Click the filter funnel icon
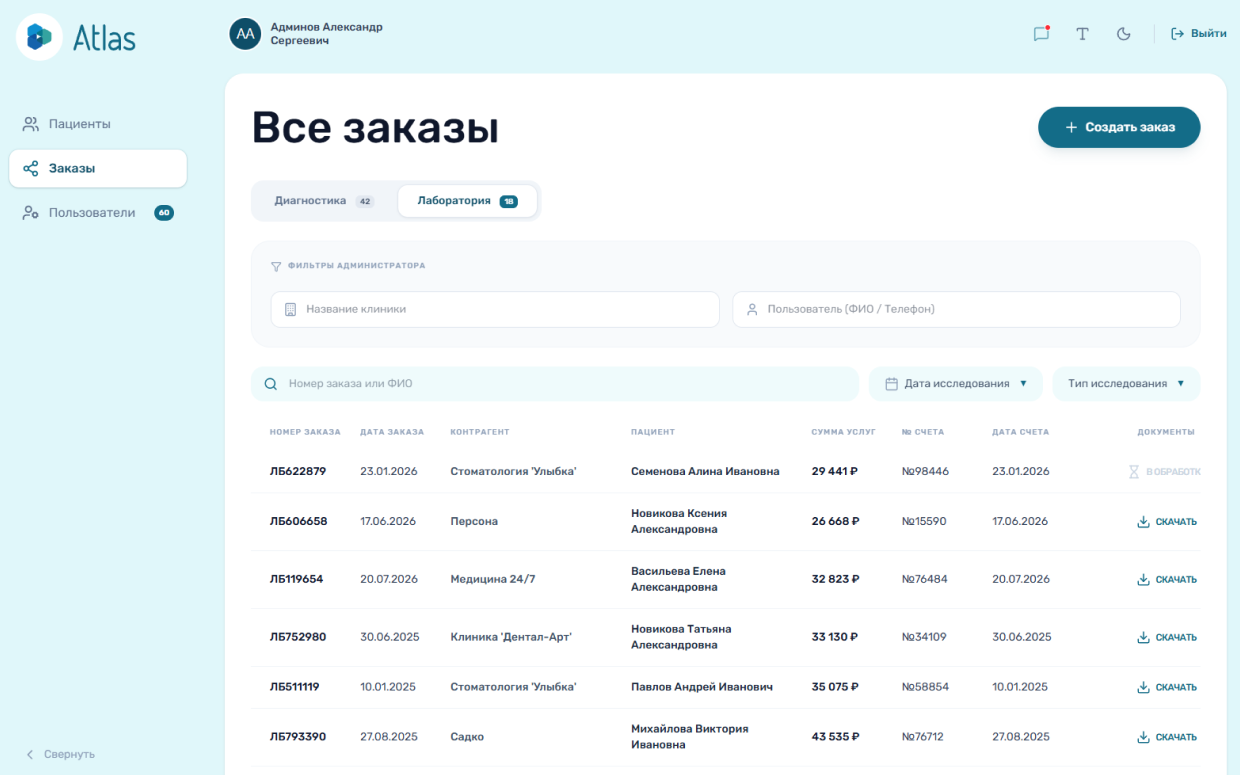The width and height of the screenshot is (1240, 775). [x=276, y=266]
